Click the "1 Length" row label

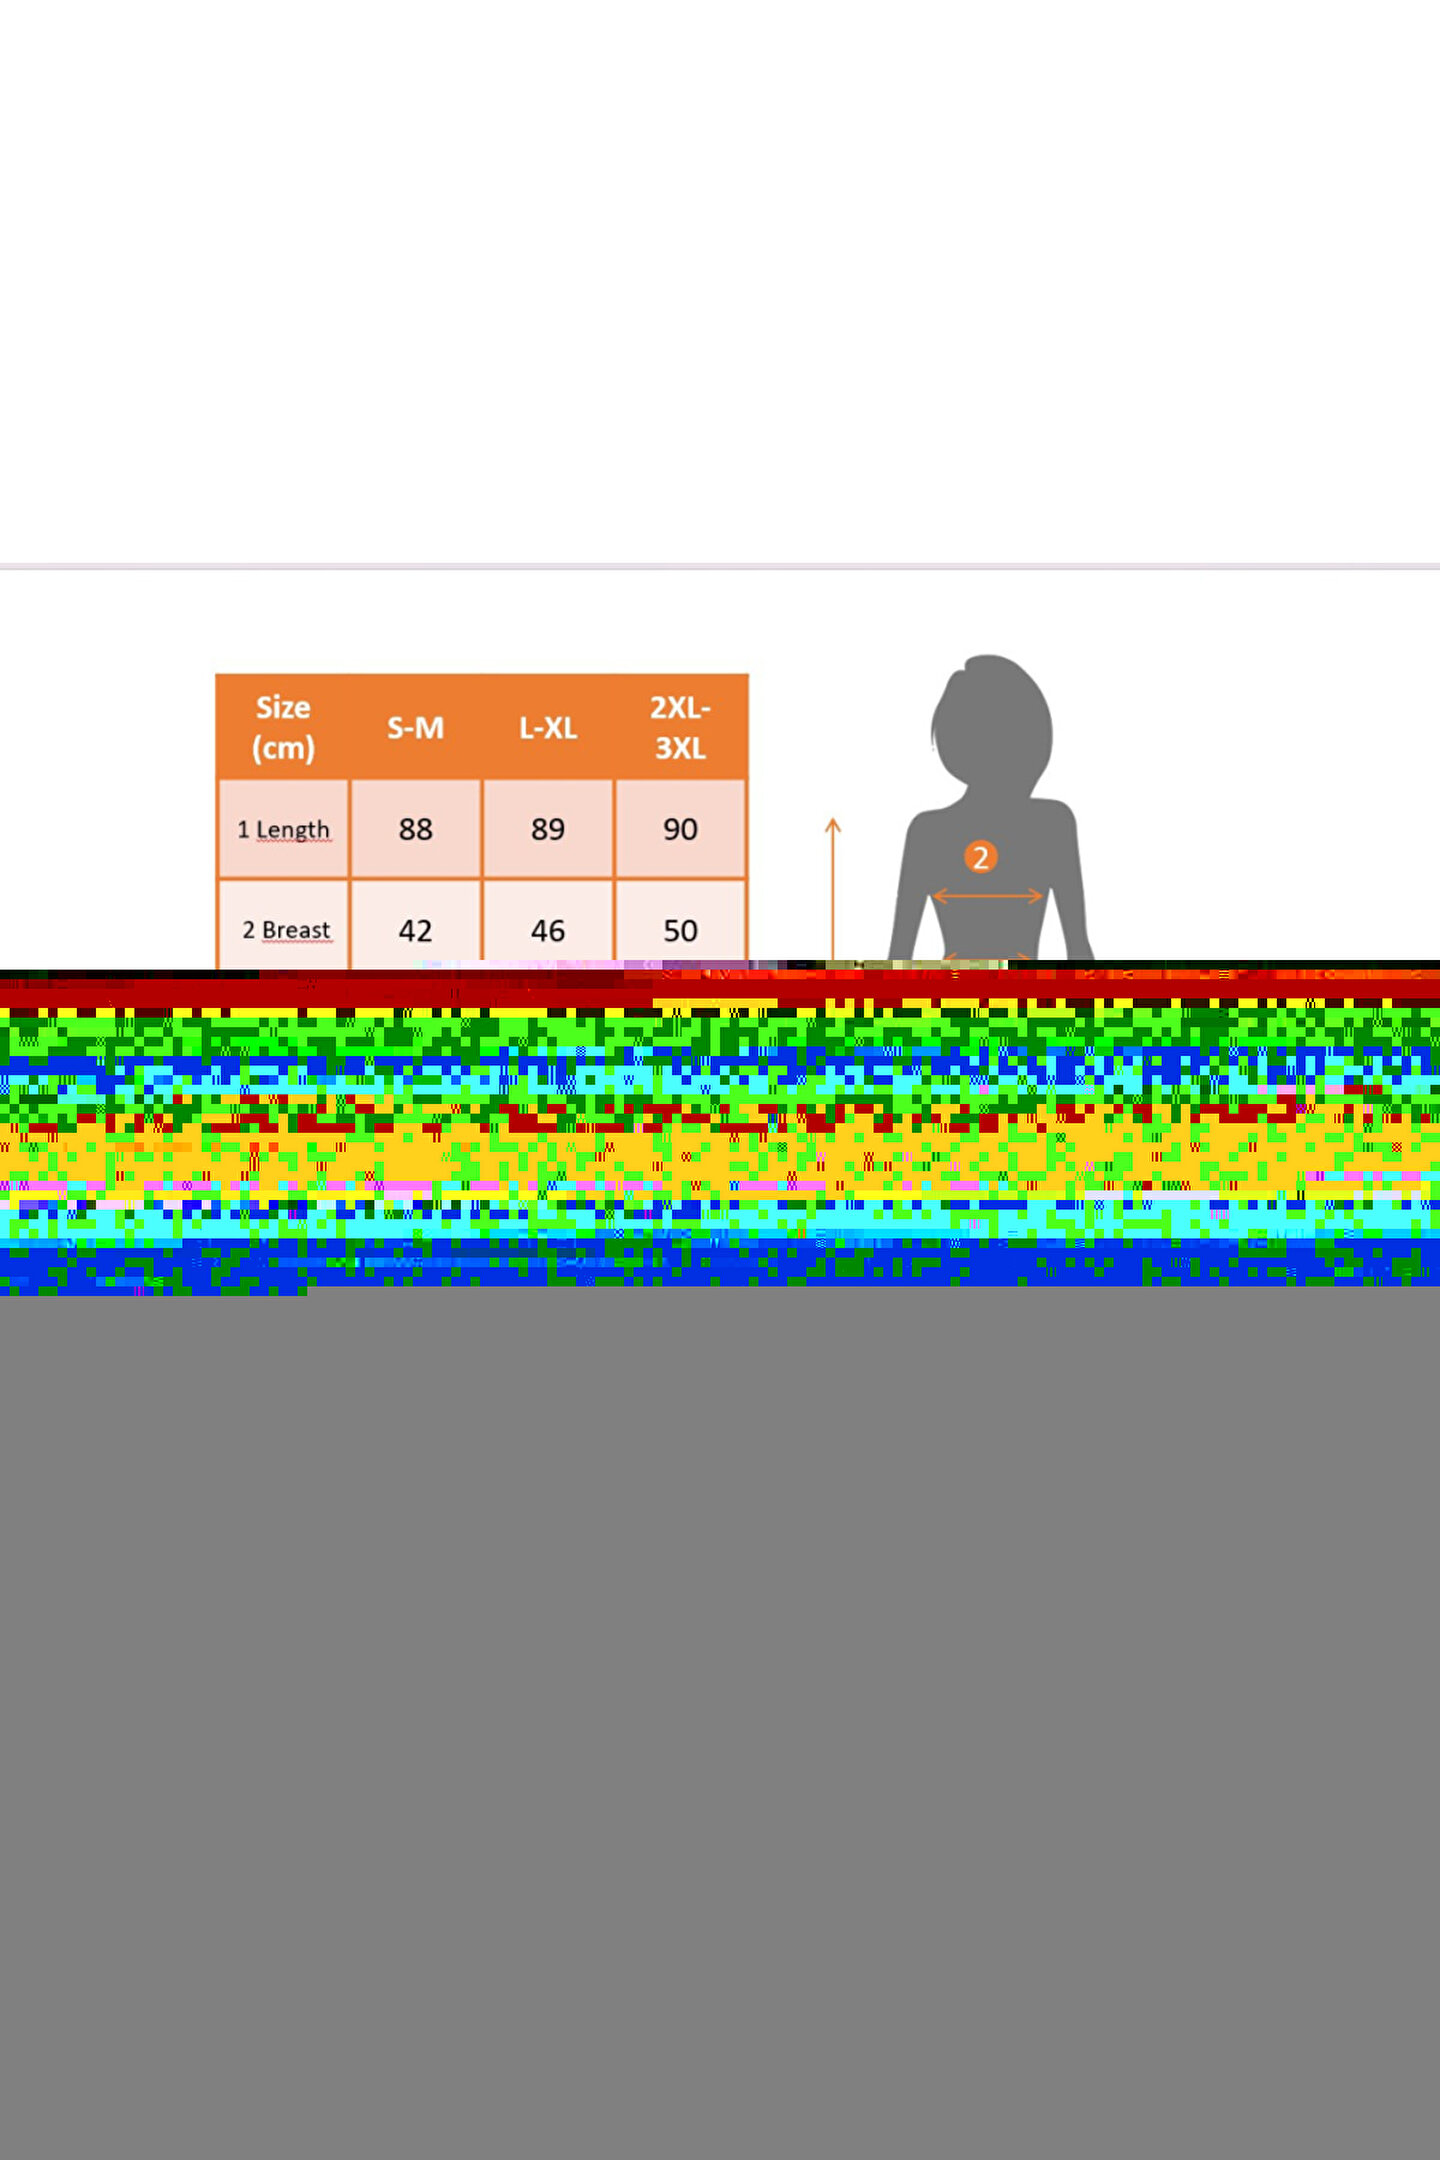[x=283, y=830]
